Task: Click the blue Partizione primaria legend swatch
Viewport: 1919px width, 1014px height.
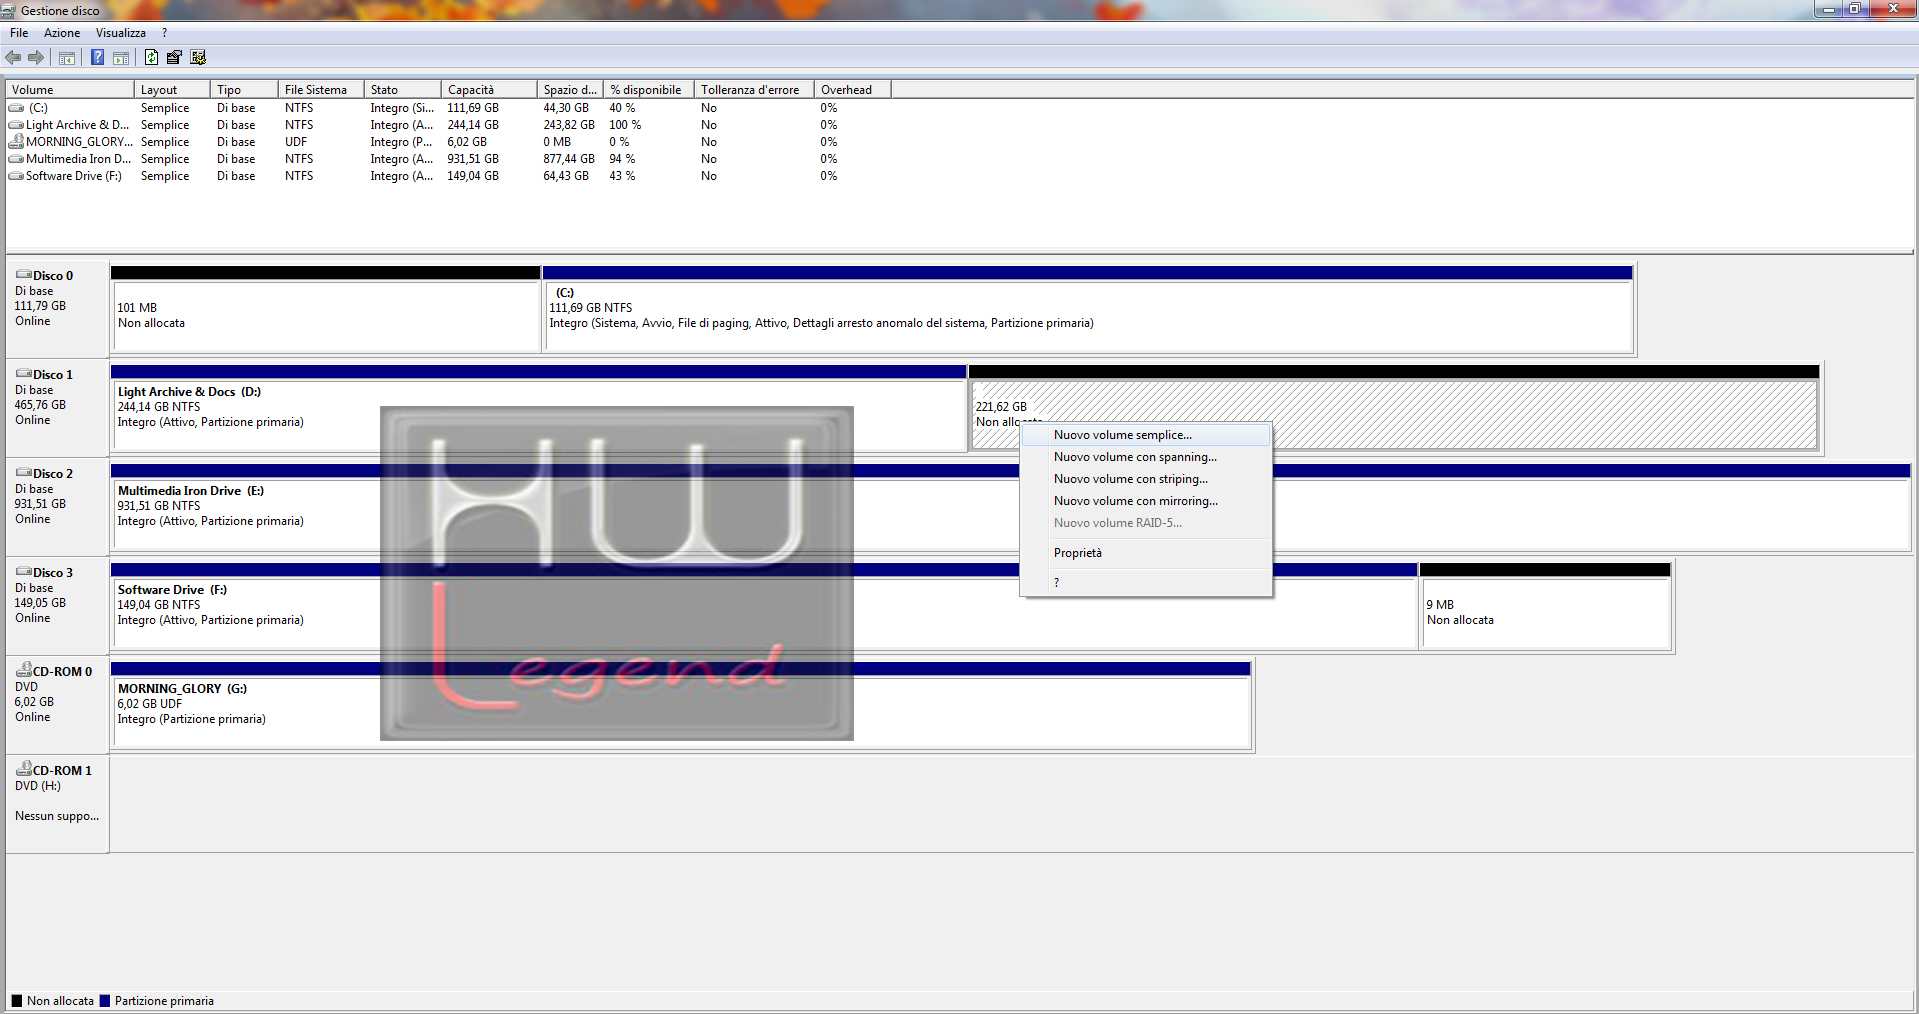Action: point(105,1001)
